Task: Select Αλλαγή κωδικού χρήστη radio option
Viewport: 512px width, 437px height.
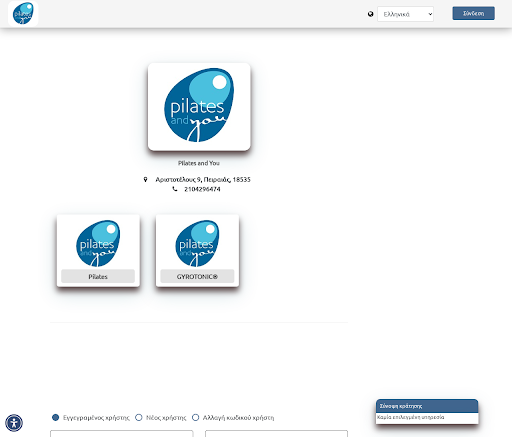Action: (x=195, y=417)
